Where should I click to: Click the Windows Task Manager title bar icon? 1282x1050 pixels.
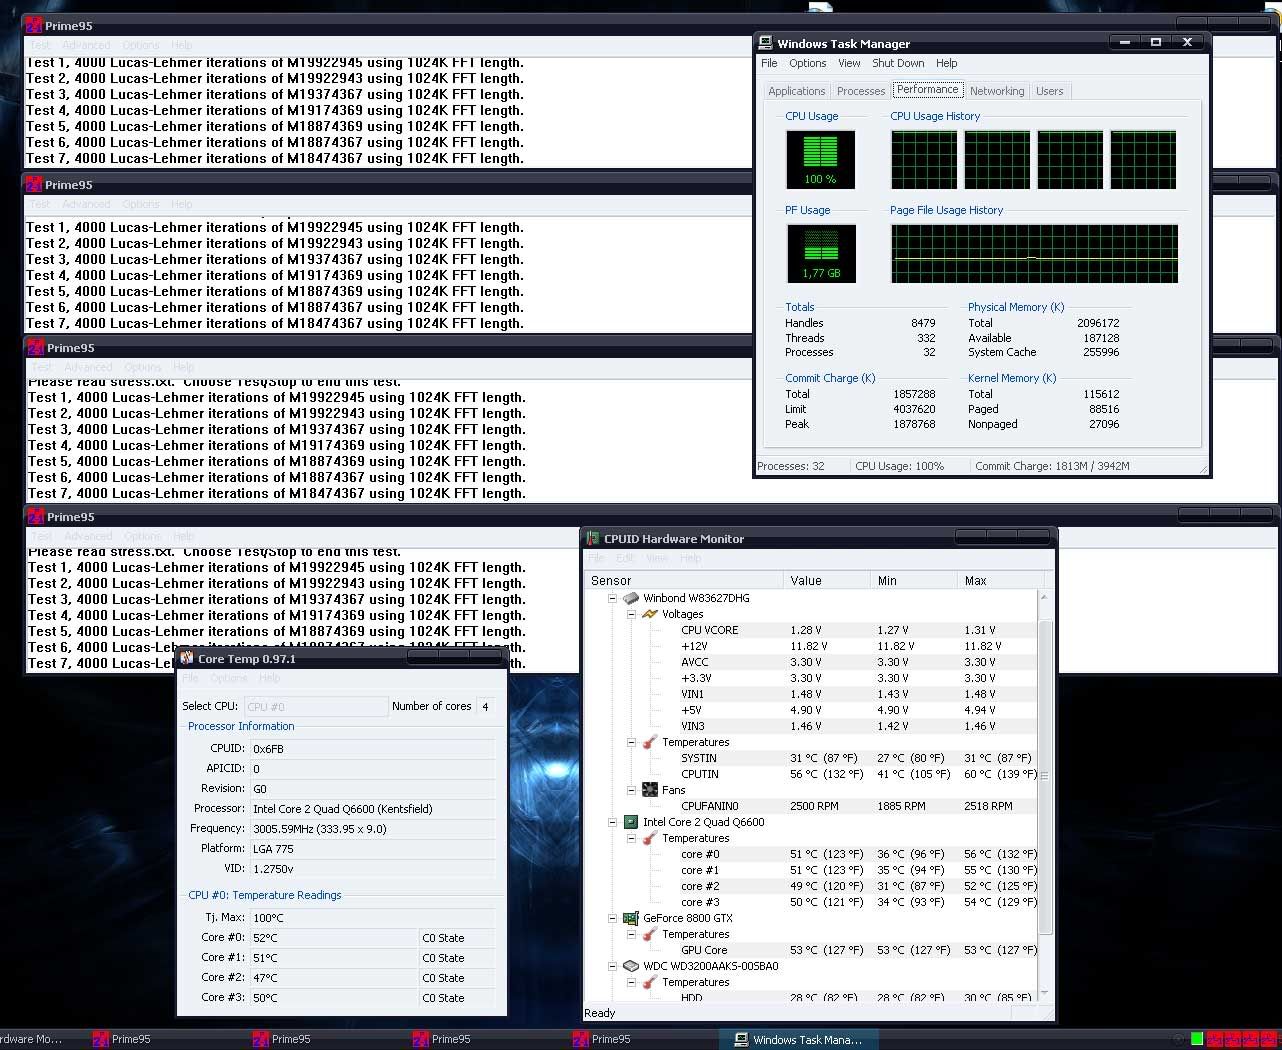766,43
